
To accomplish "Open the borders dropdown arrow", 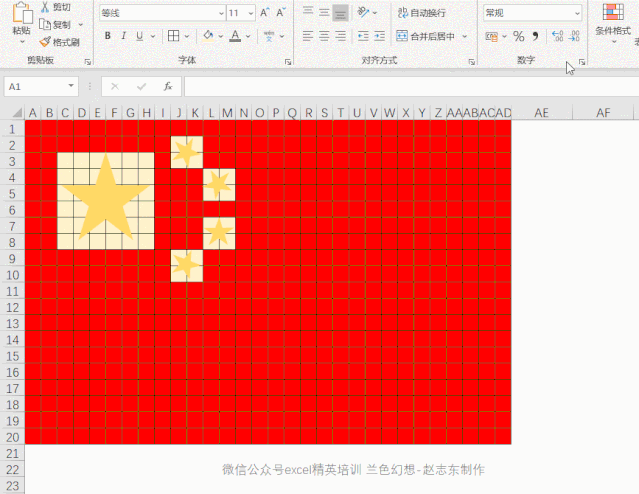I will pos(187,36).
